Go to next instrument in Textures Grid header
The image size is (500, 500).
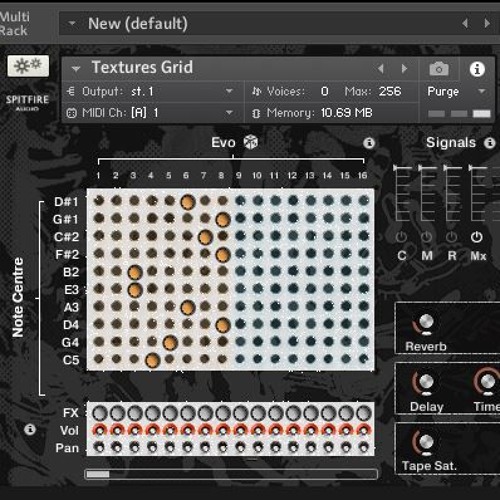pyautogui.click(x=404, y=69)
